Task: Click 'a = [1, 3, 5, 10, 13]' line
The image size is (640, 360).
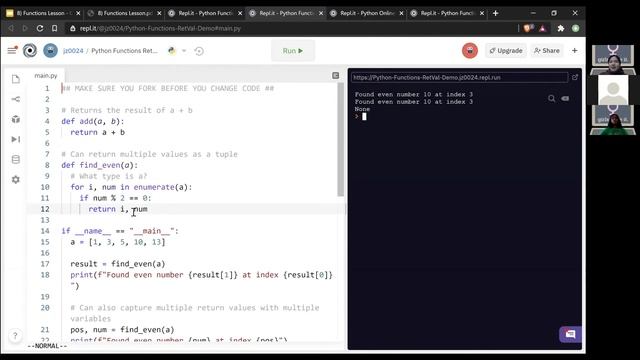Action: pyautogui.click(x=118, y=242)
